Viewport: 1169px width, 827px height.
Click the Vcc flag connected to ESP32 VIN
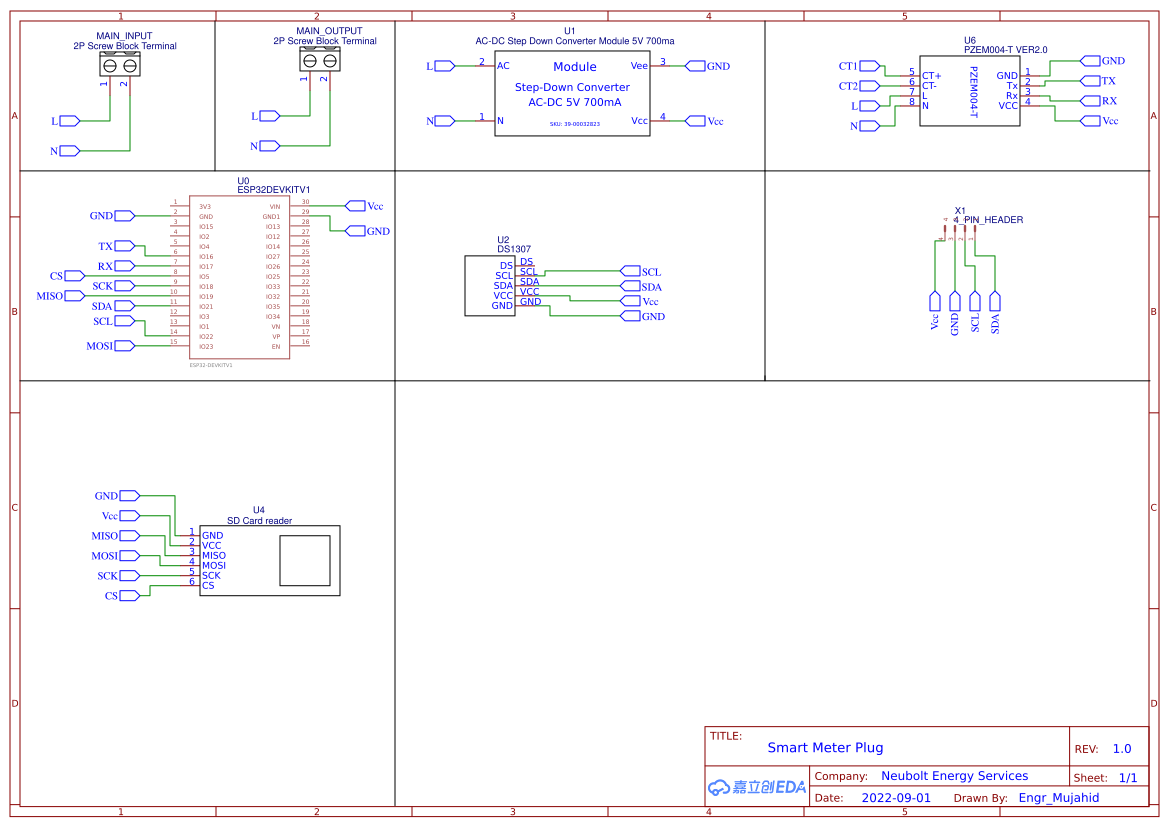click(356, 205)
